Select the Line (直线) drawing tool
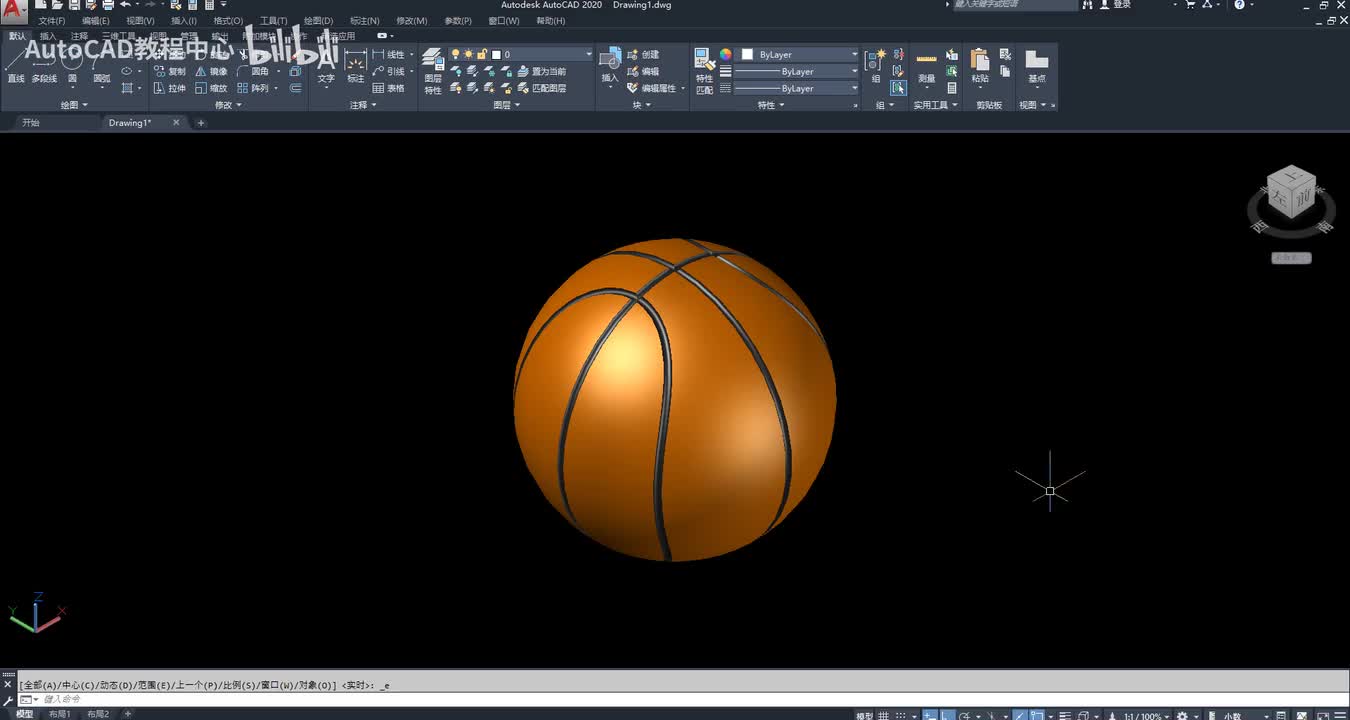Viewport: 1350px width, 720px height. coord(16,67)
